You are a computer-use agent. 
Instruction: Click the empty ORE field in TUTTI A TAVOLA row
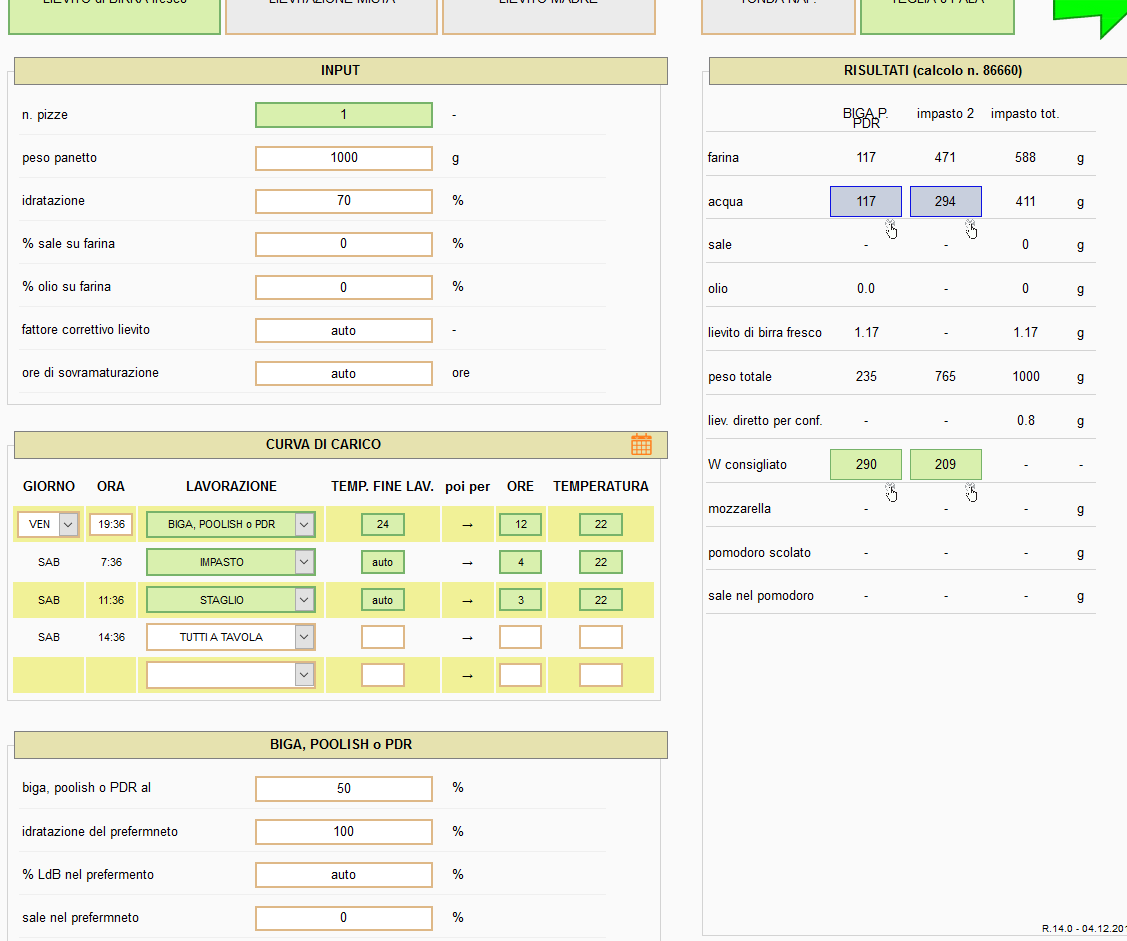(x=520, y=637)
